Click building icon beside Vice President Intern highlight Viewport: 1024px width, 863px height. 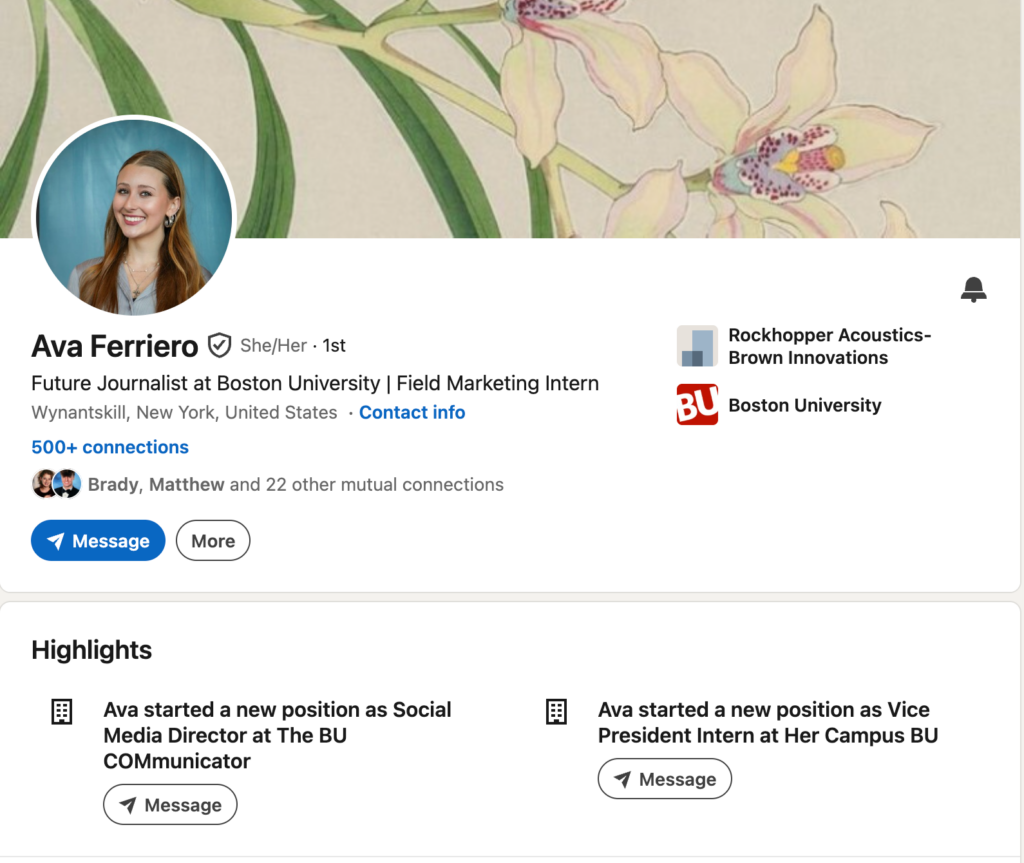tap(556, 712)
